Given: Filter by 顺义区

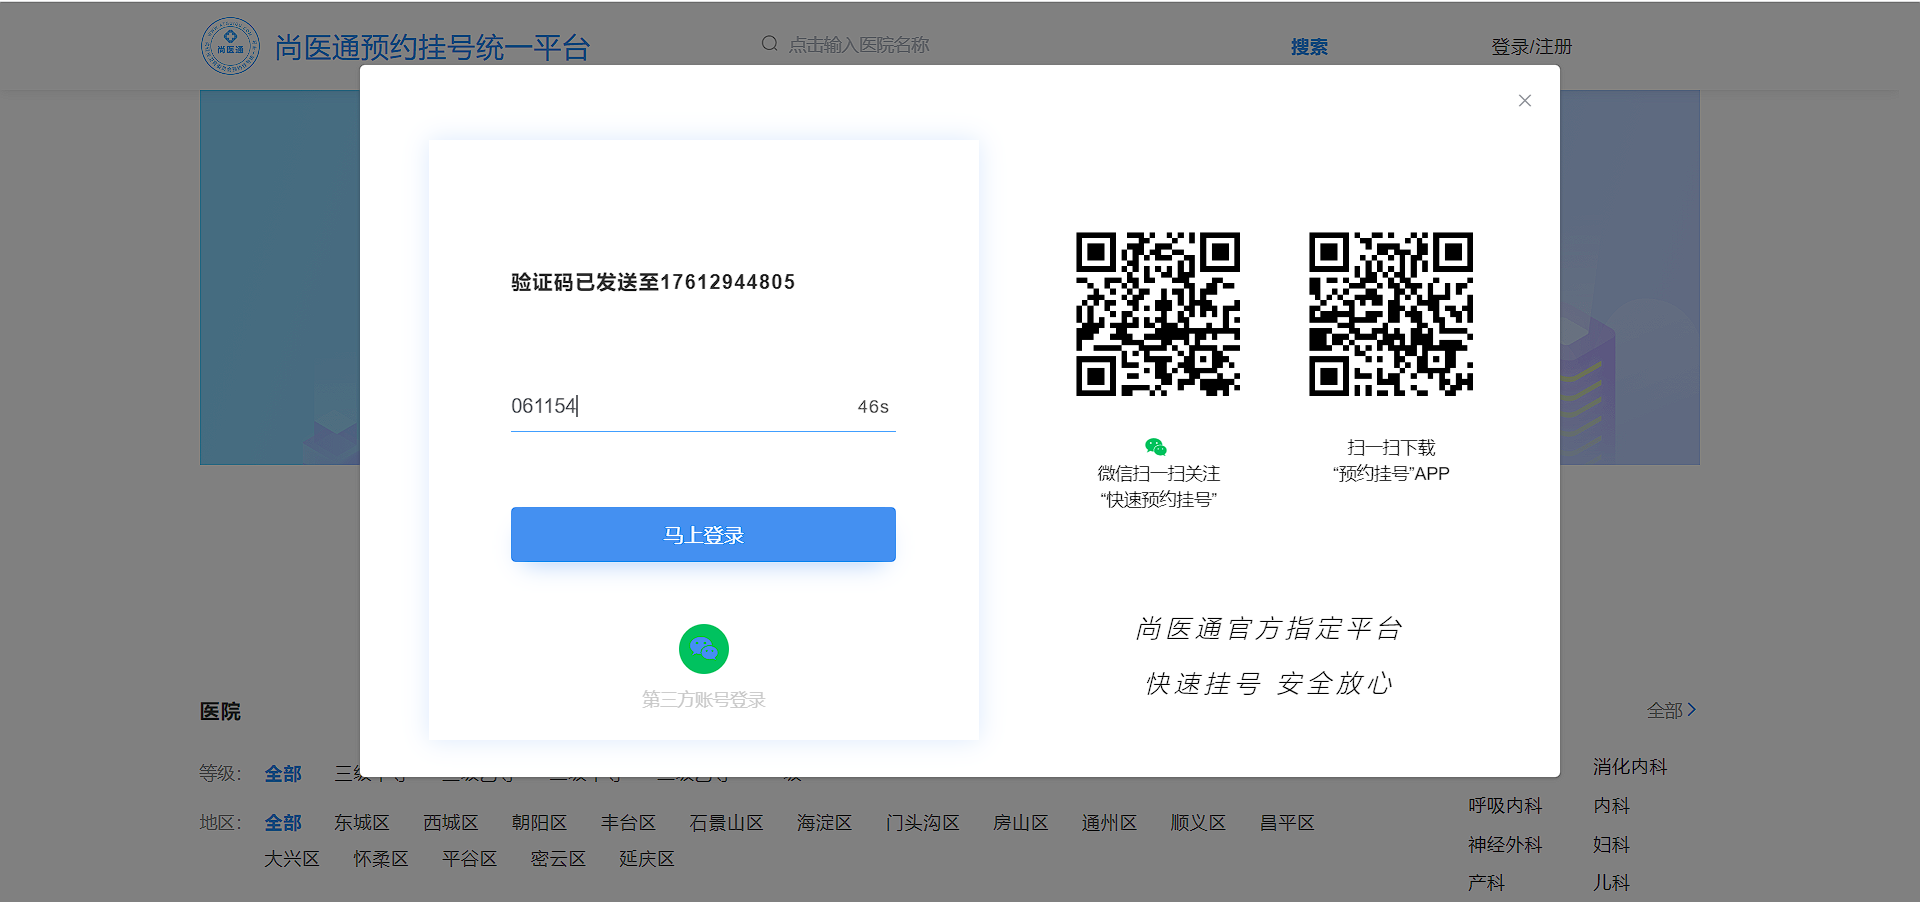Looking at the screenshot, I should [x=1199, y=823].
